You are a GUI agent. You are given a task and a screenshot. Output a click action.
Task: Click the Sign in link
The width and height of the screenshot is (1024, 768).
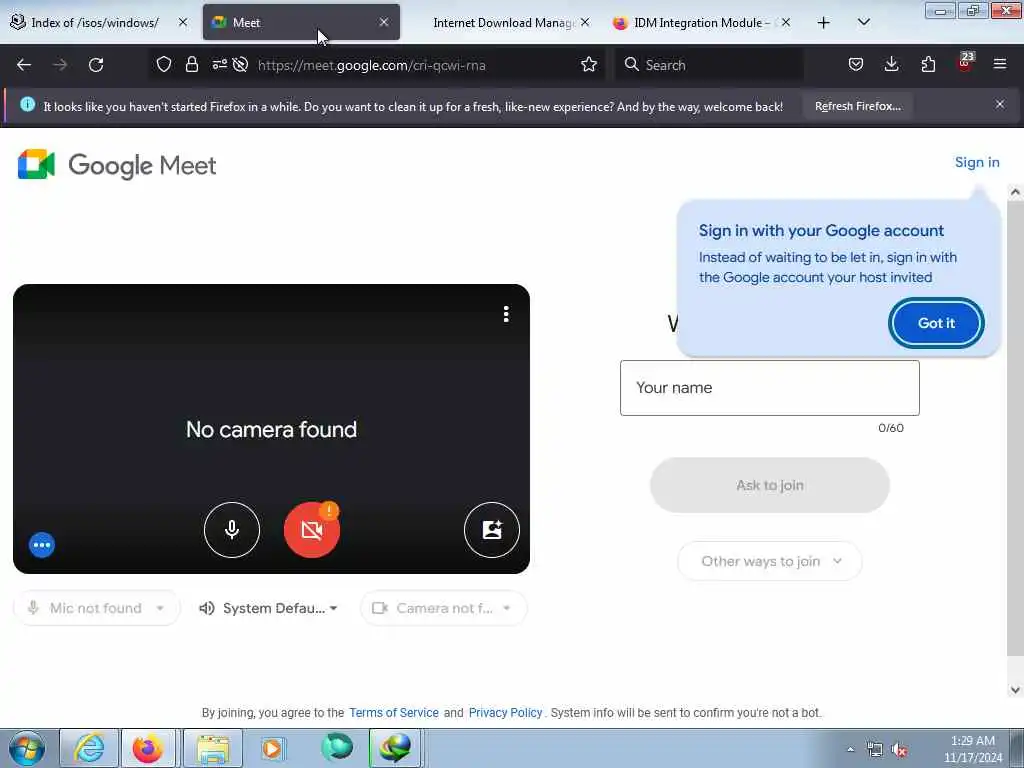pyautogui.click(x=977, y=163)
